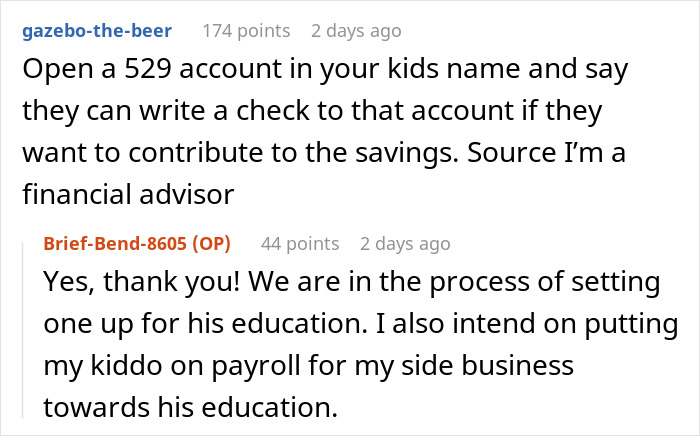This screenshot has width=700, height=436.
Task: Click the '529' number in comment
Action: pos(148,69)
